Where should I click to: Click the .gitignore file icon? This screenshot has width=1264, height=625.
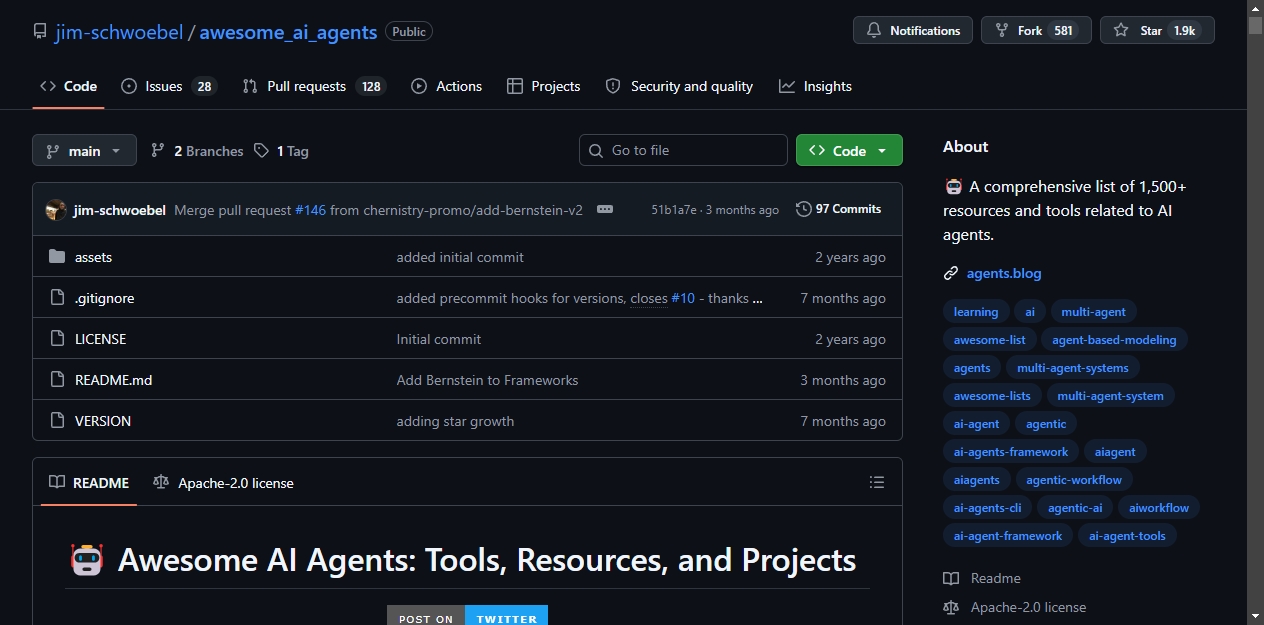coord(57,298)
